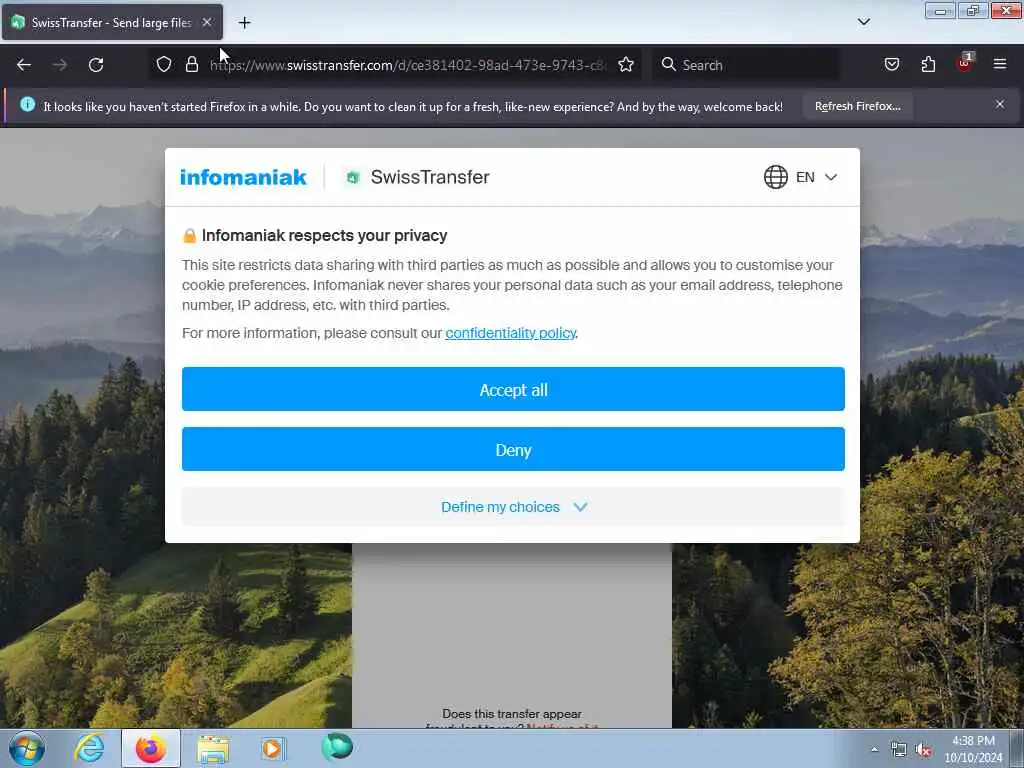
Task: Click the Accept all cookies button
Action: (x=513, y=389)
